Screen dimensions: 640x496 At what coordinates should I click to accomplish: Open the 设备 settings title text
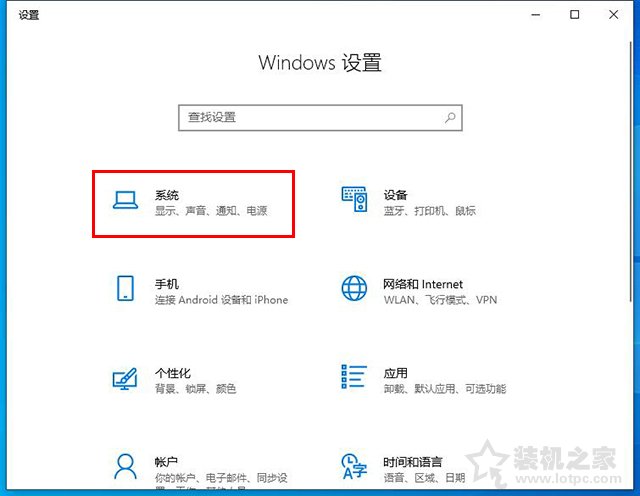pyautogui.click(x=395, y=195)
